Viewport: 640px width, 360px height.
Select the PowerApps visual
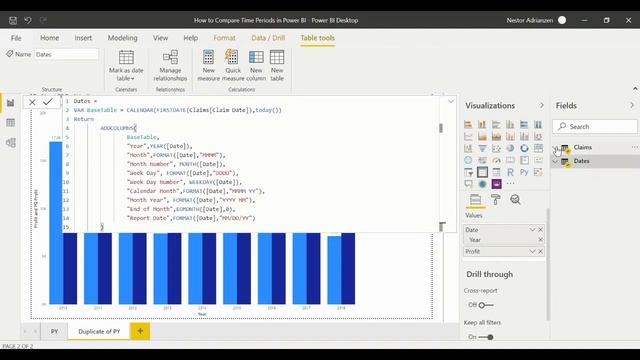pos(496,184)
